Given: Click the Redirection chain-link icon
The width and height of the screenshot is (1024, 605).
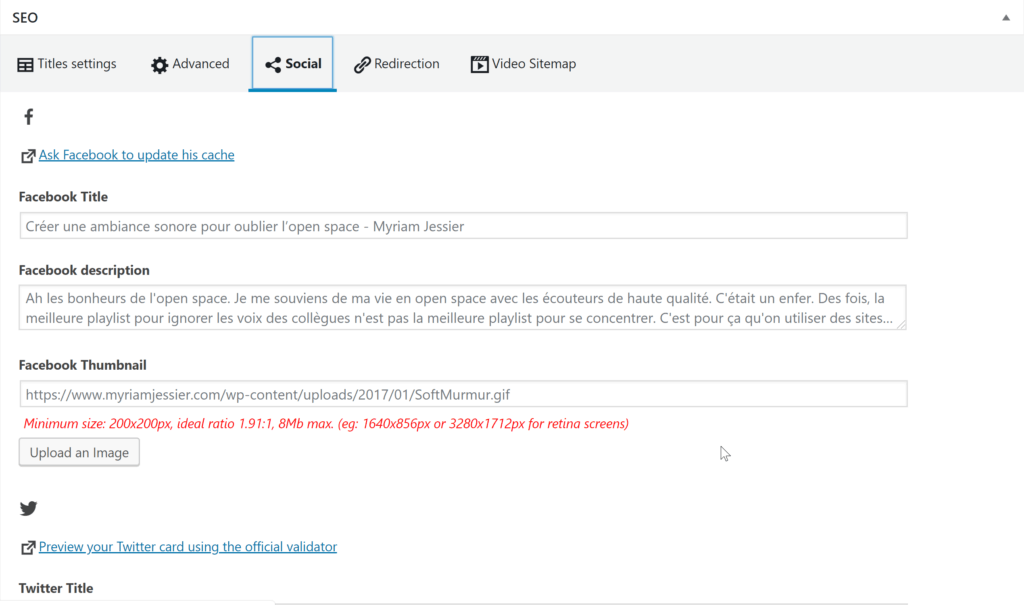Looking at the screenshot, I should coord(362,65).
